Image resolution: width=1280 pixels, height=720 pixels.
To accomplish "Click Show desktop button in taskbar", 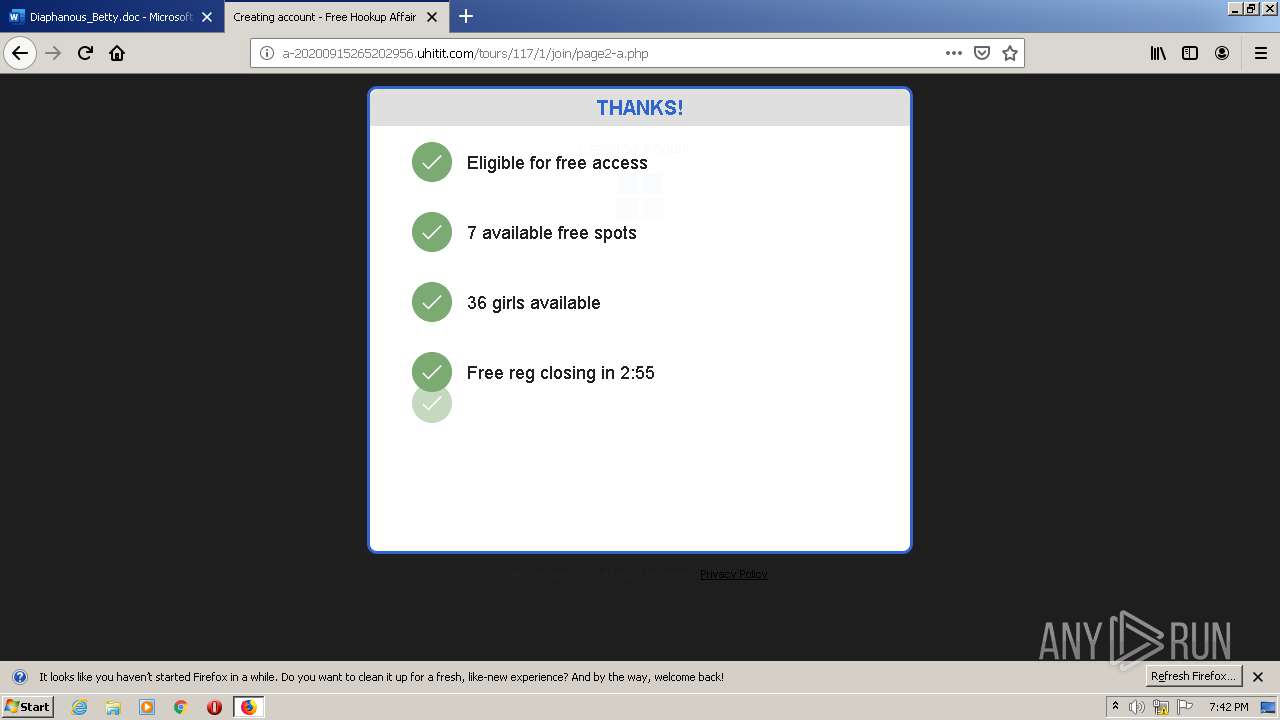I will [x=1269, y=707].
